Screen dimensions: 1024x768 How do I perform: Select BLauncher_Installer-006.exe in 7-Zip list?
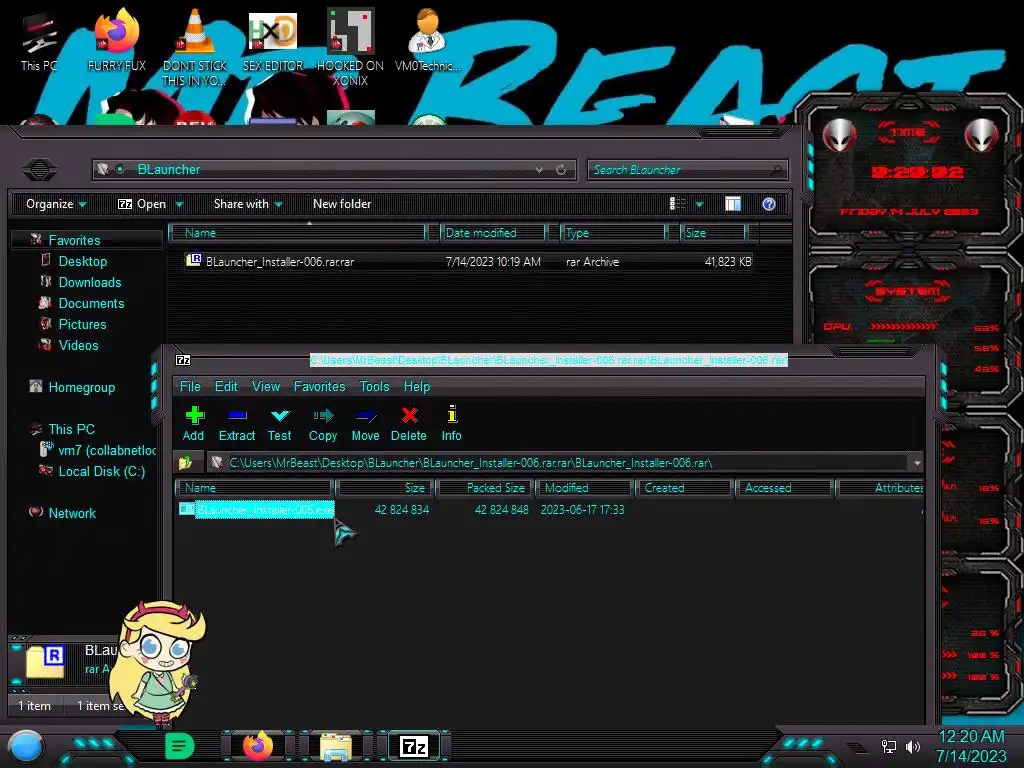(x=265, y=509)
